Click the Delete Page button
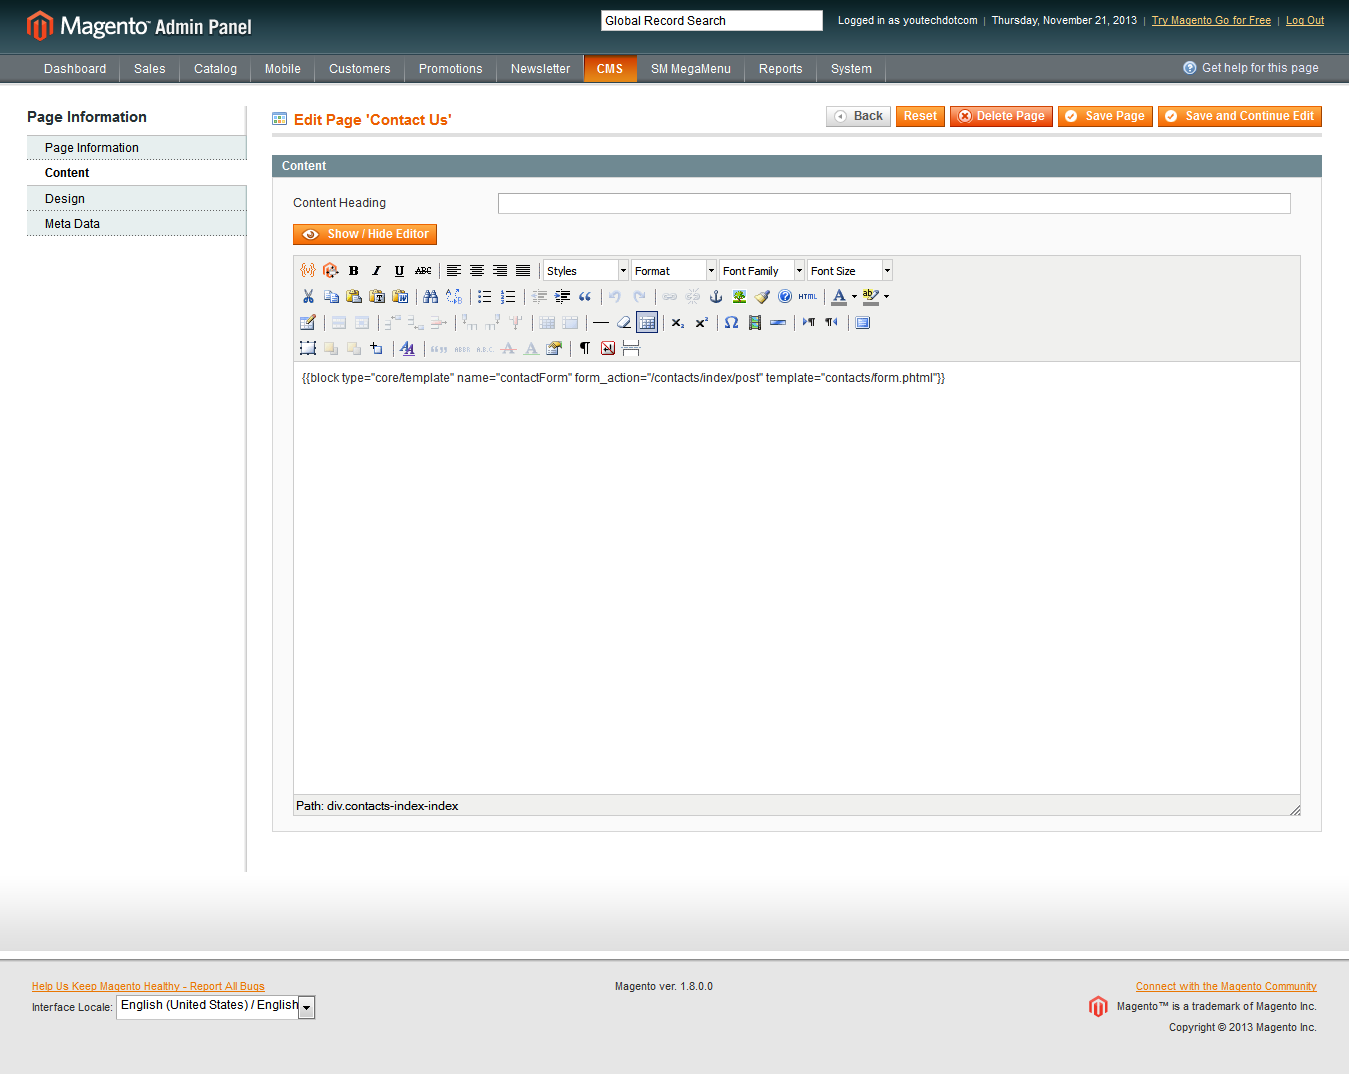This screenshot has height=1074, width=1349. click(1001, 116)
